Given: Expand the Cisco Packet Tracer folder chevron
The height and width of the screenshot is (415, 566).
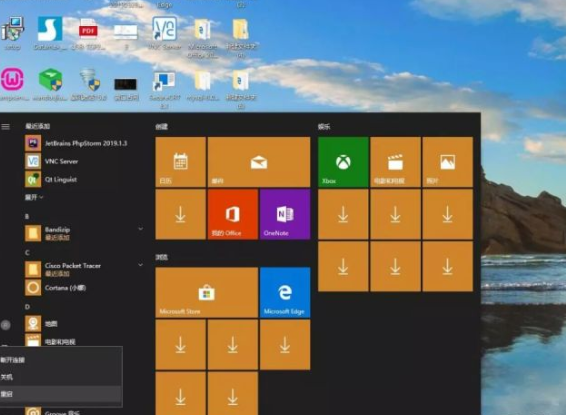Looking at the screenshot, I should coord(140,265).
